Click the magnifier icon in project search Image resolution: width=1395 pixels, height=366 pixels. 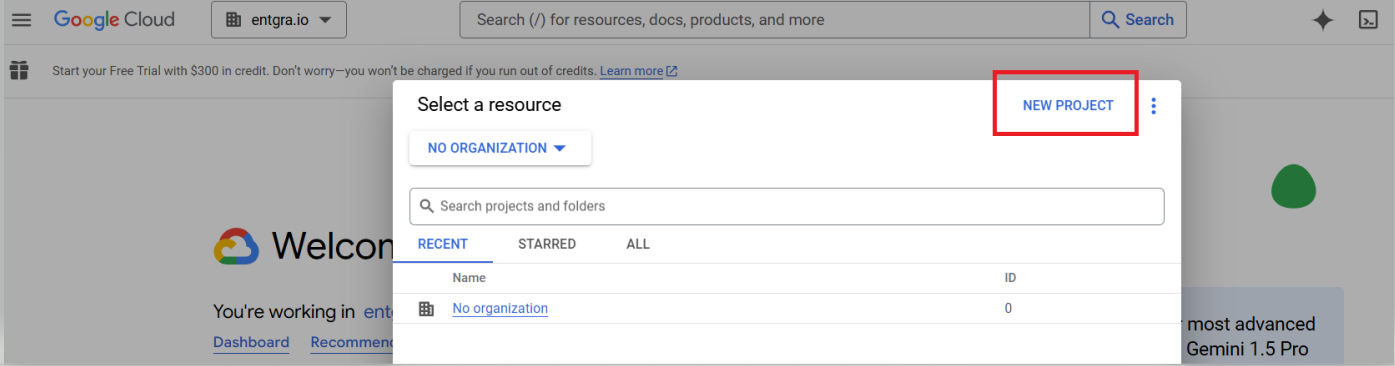coord(426,206)
